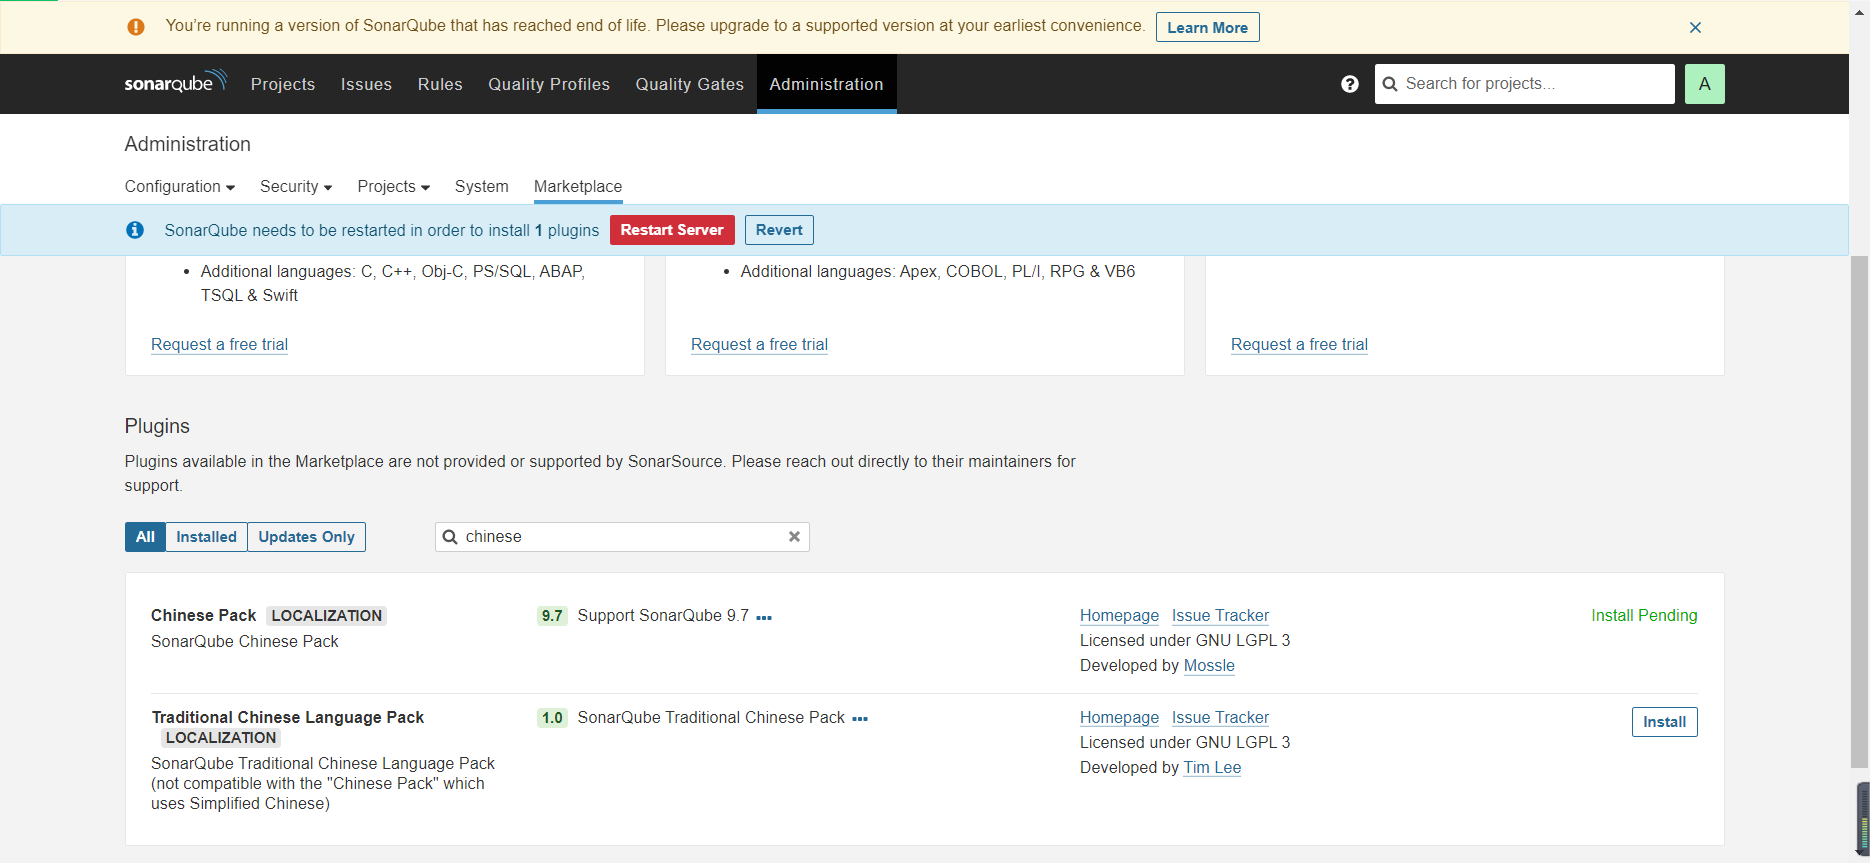Screen dimensions: 1870x863
Task: Revert the pending plugin install
Action: [x=779, y=230]
